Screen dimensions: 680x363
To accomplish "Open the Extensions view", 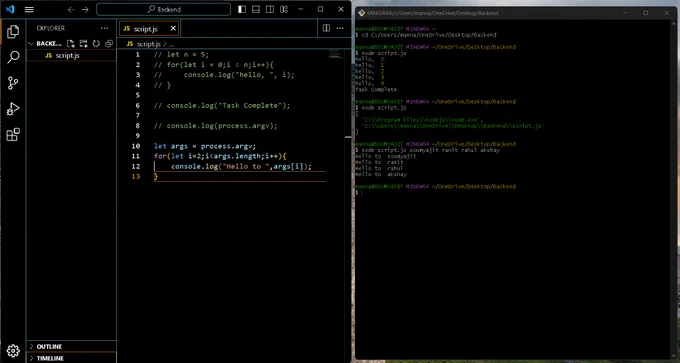I will click(x=13, y=134).
